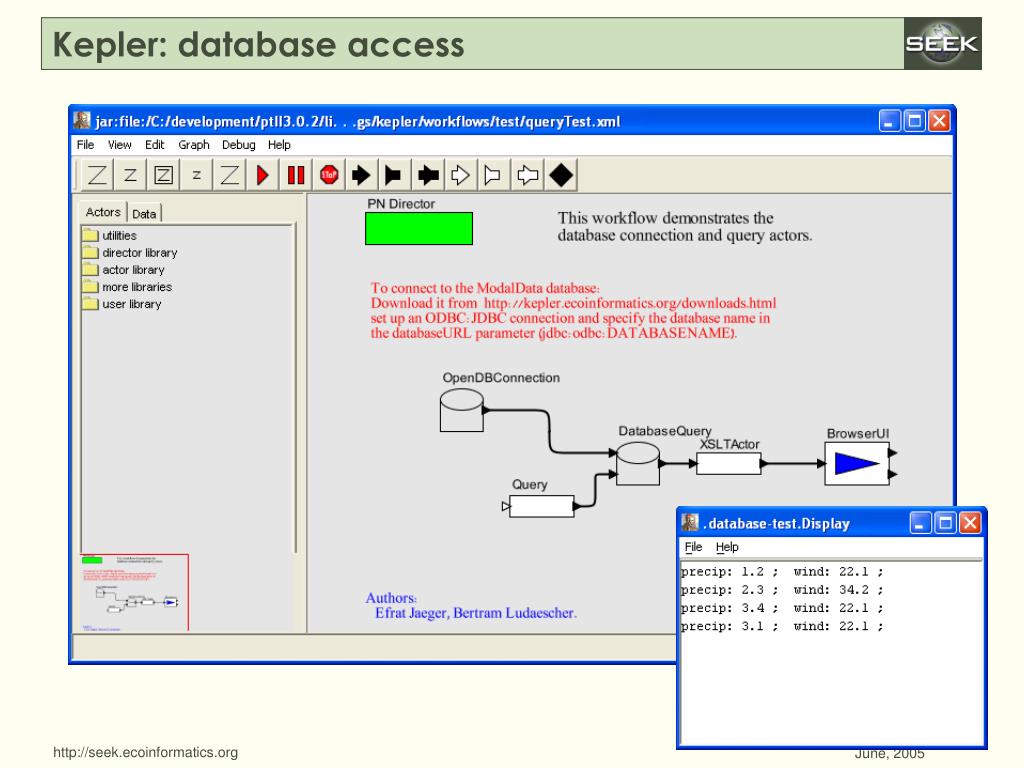
Task: Click the Kepler window title bar icon
Action: (82, 121)
